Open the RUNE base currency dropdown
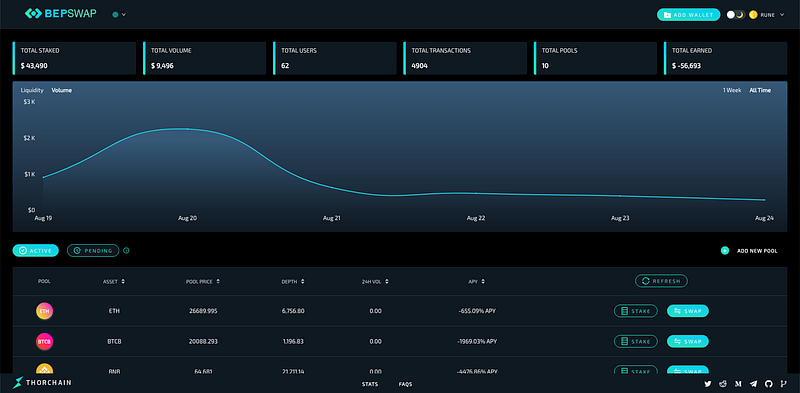 coord(767,15)
